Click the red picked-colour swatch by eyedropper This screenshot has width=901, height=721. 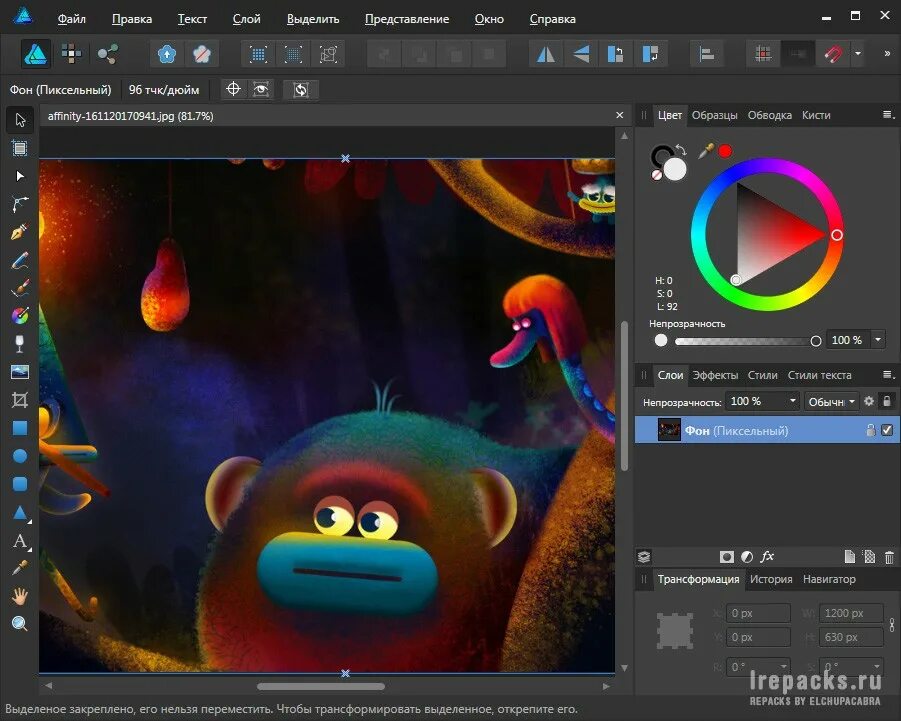[x=725, y=151]
